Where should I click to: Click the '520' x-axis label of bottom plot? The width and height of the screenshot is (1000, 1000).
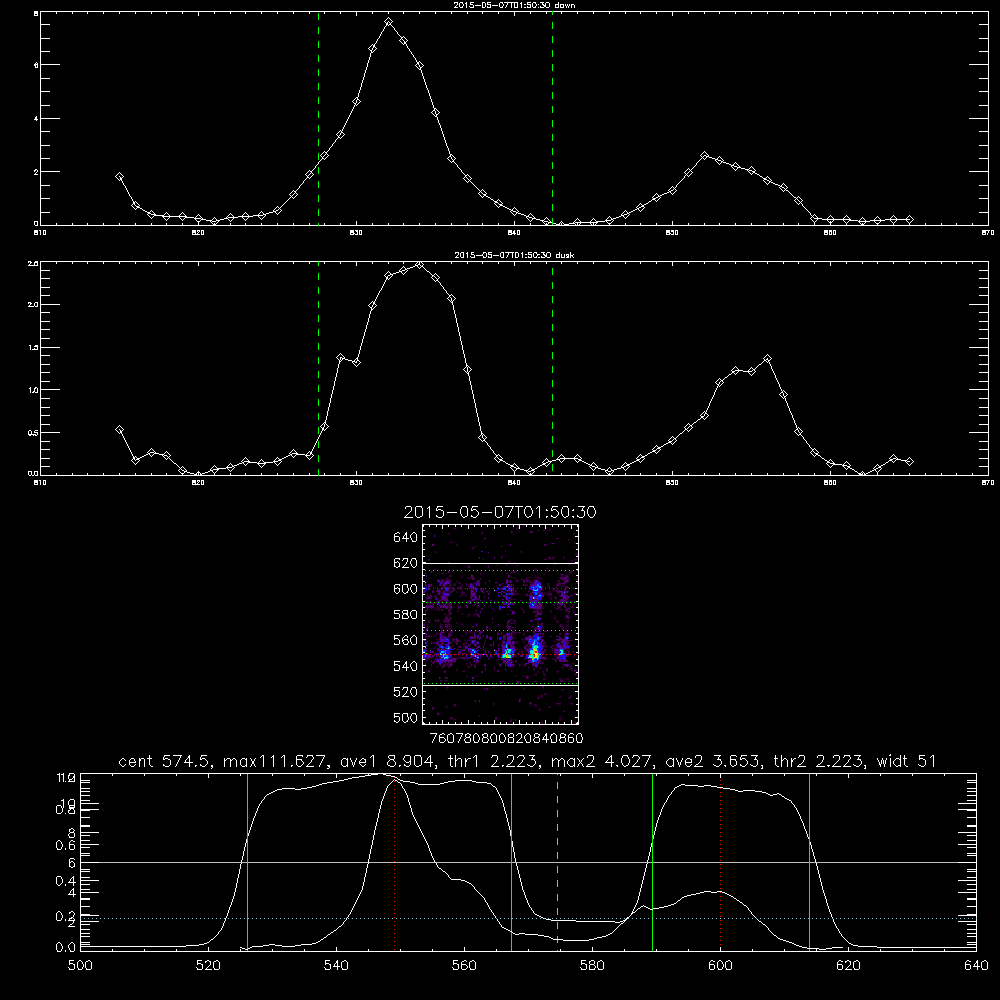(208, 966)
